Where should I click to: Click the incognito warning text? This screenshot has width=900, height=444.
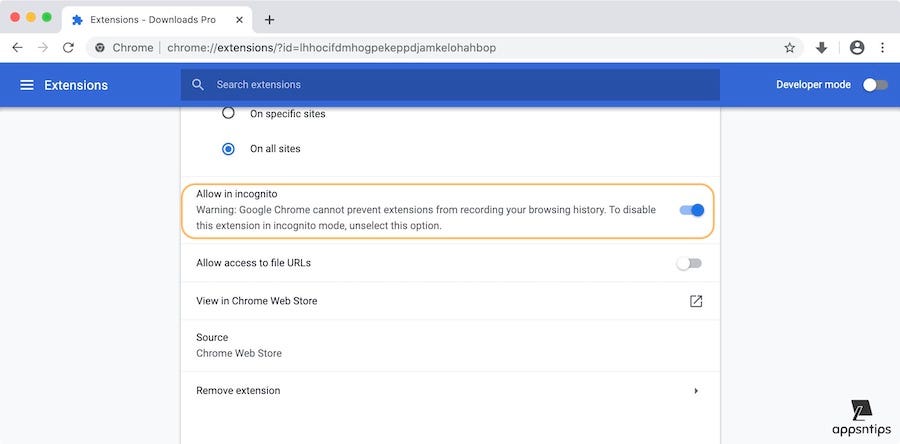(426, 218)
